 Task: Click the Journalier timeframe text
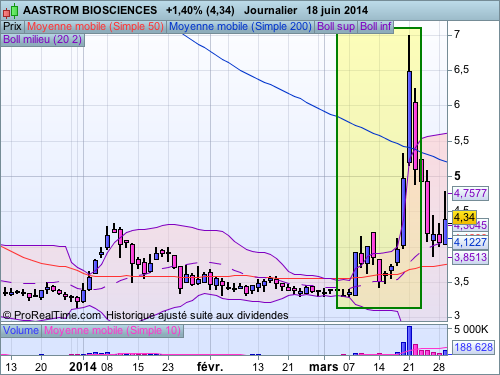click(x=270, y=10)
